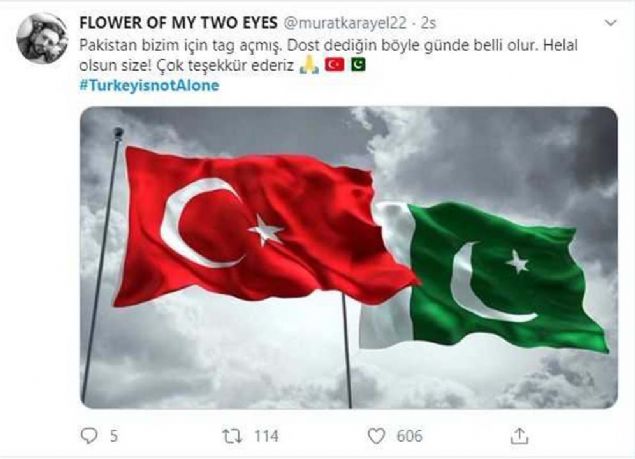Open the #TurkeyisnotAlone hashtag

click(149, 85)
